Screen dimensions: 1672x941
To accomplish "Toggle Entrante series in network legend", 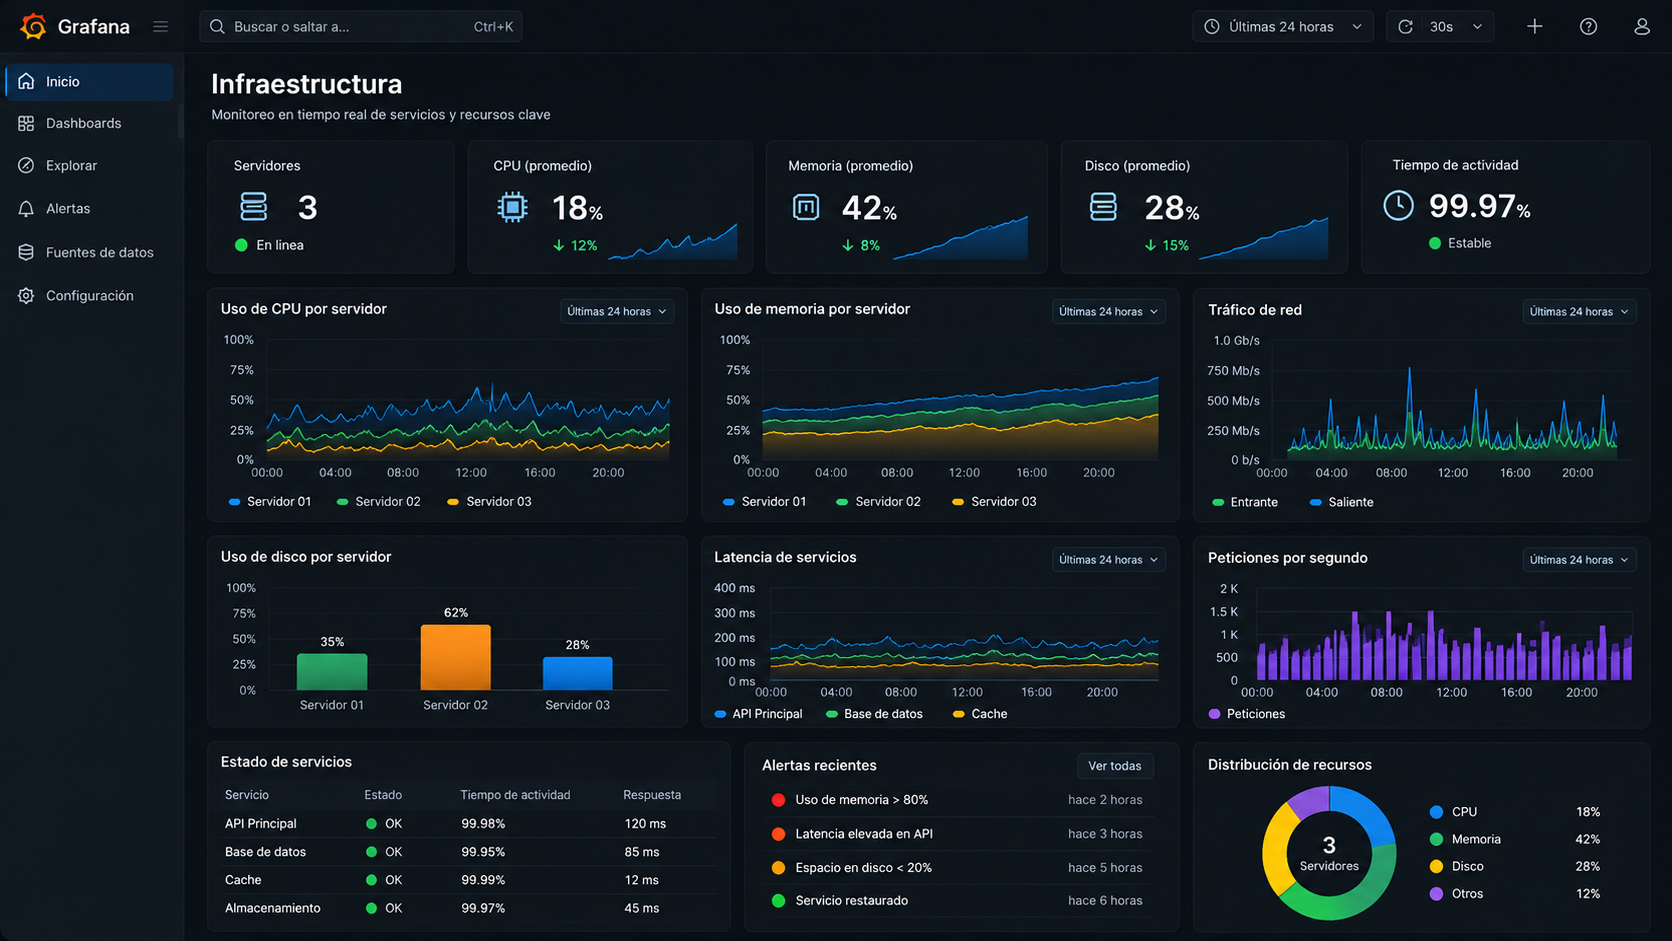I will point(1245,502).
